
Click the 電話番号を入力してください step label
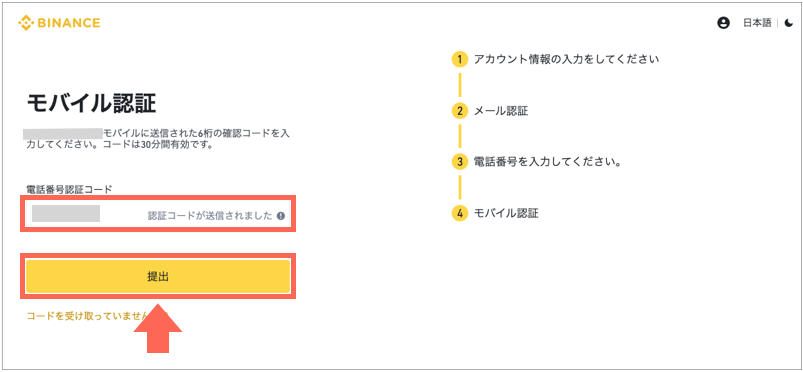pyautogui.click(x=547, y=162)
